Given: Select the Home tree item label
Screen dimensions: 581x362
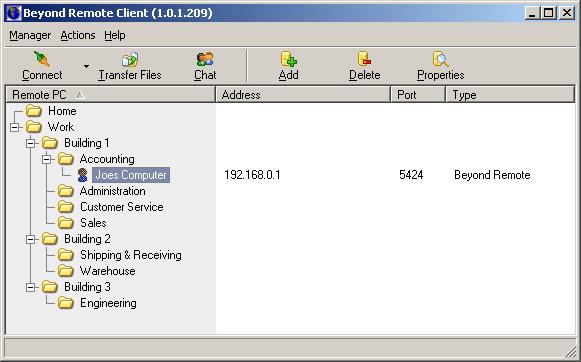Looking at the screenshot, I should tap(62, 111).
